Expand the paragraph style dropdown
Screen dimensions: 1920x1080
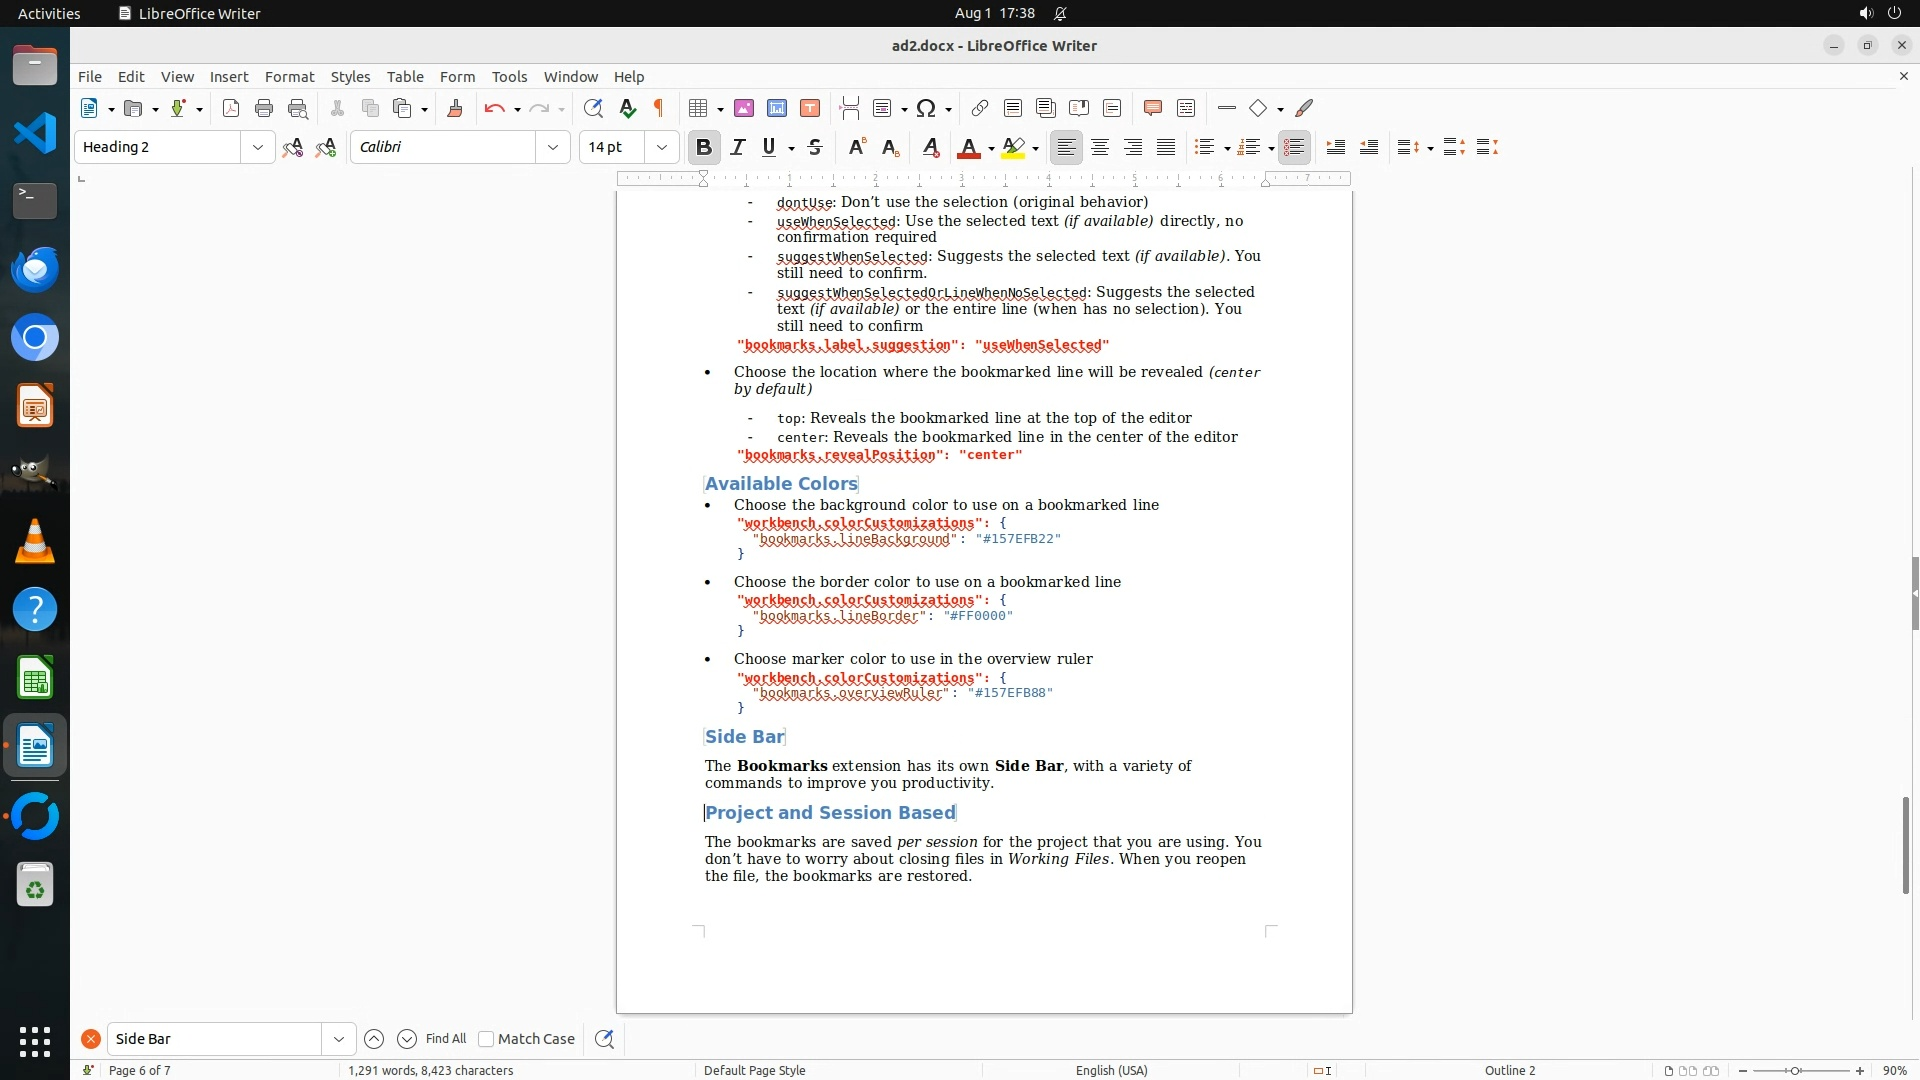pos(257,147)
